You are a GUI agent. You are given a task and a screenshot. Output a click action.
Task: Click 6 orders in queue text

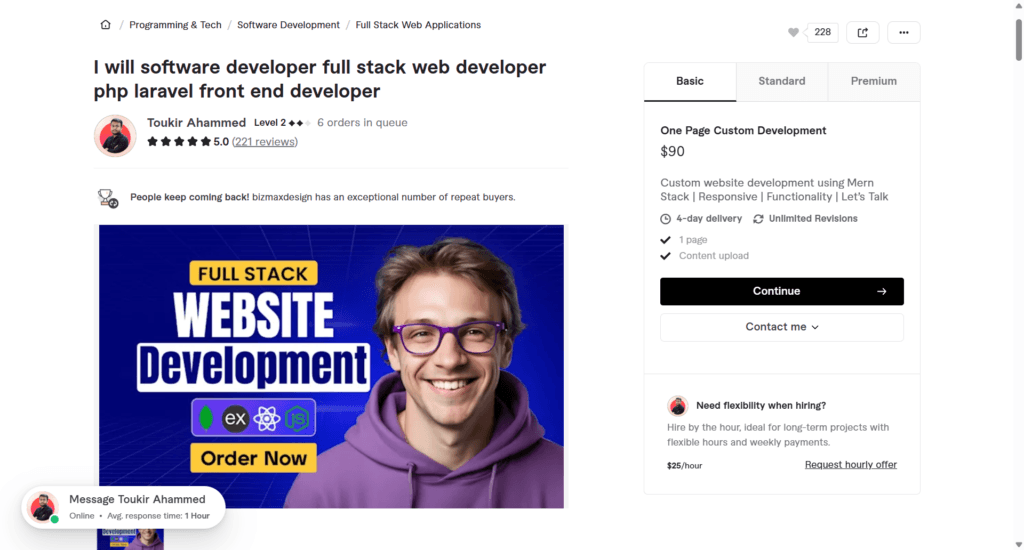pyautogui.click(x=362, y=123)
